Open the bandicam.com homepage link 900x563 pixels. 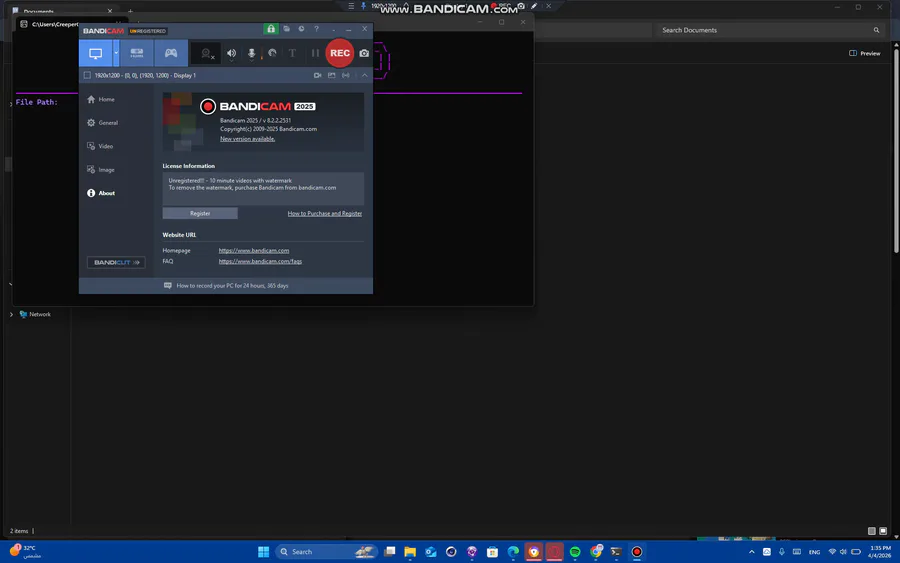coord(254,251)
